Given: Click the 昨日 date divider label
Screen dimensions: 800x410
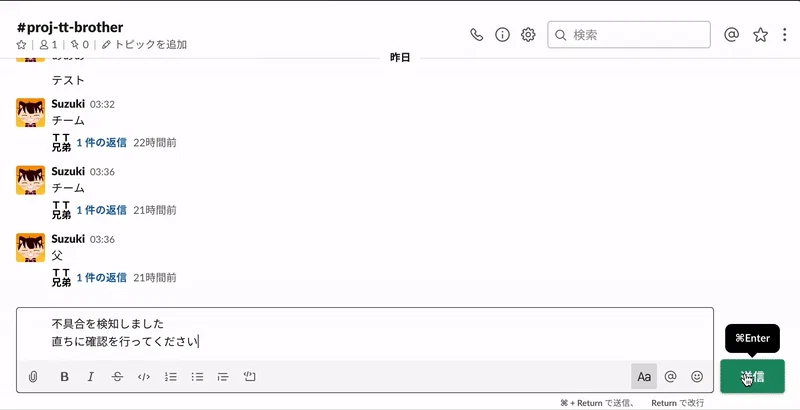Looking at the screenshot, I should [x=400, y=58].
